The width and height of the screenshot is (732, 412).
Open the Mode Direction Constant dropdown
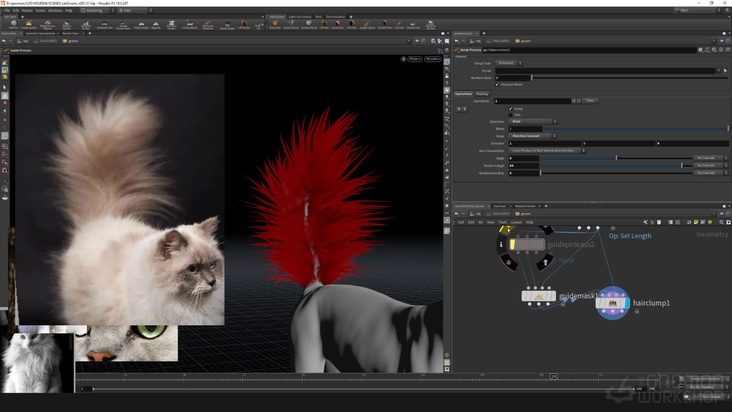[532, 136]
